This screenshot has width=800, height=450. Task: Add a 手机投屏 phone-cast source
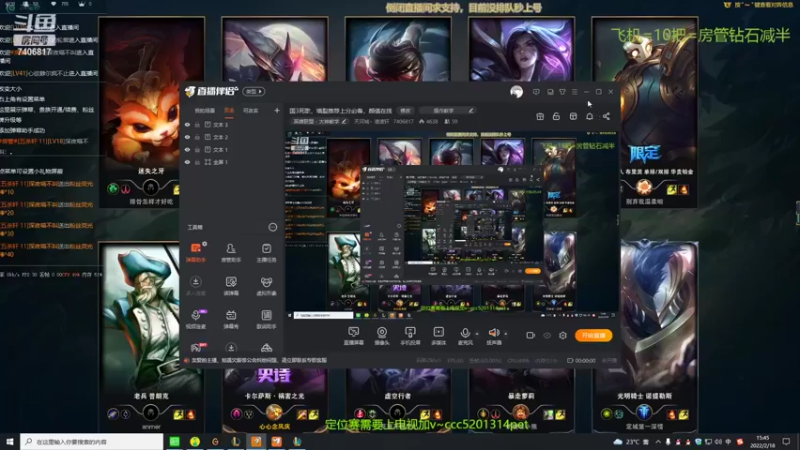coord(410,336)
